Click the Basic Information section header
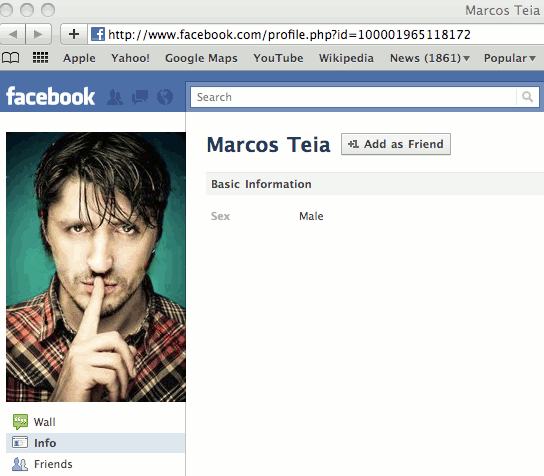Screen dimensions: 544x476 [375, 184]
